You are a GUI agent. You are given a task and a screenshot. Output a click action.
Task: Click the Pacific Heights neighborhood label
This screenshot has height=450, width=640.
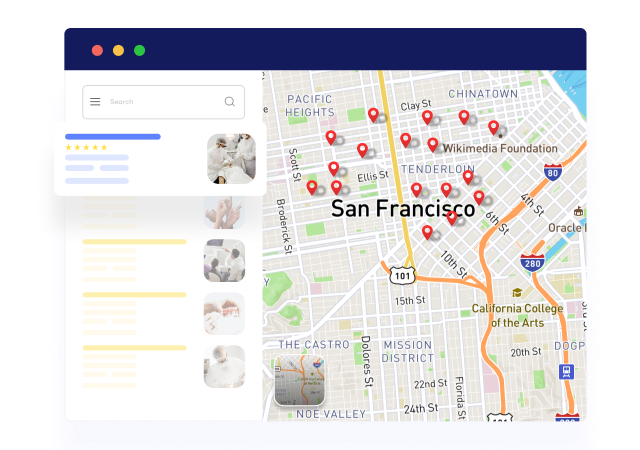point(310,106)
